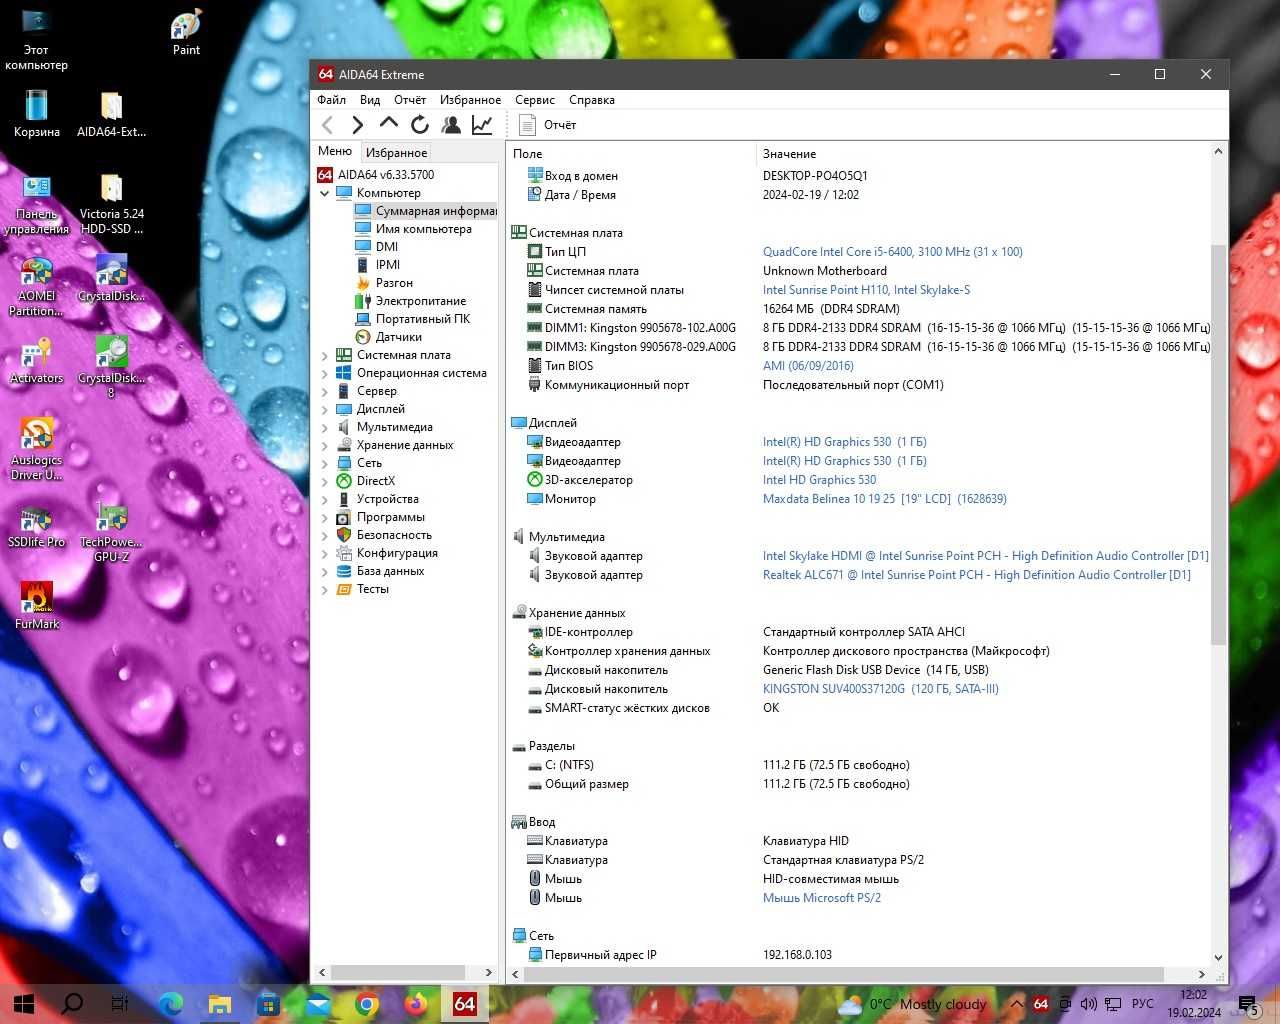This screenshot has width=1280, height=1024.
Task: Open the FurMark desktop shortcut
Action: 37,606
